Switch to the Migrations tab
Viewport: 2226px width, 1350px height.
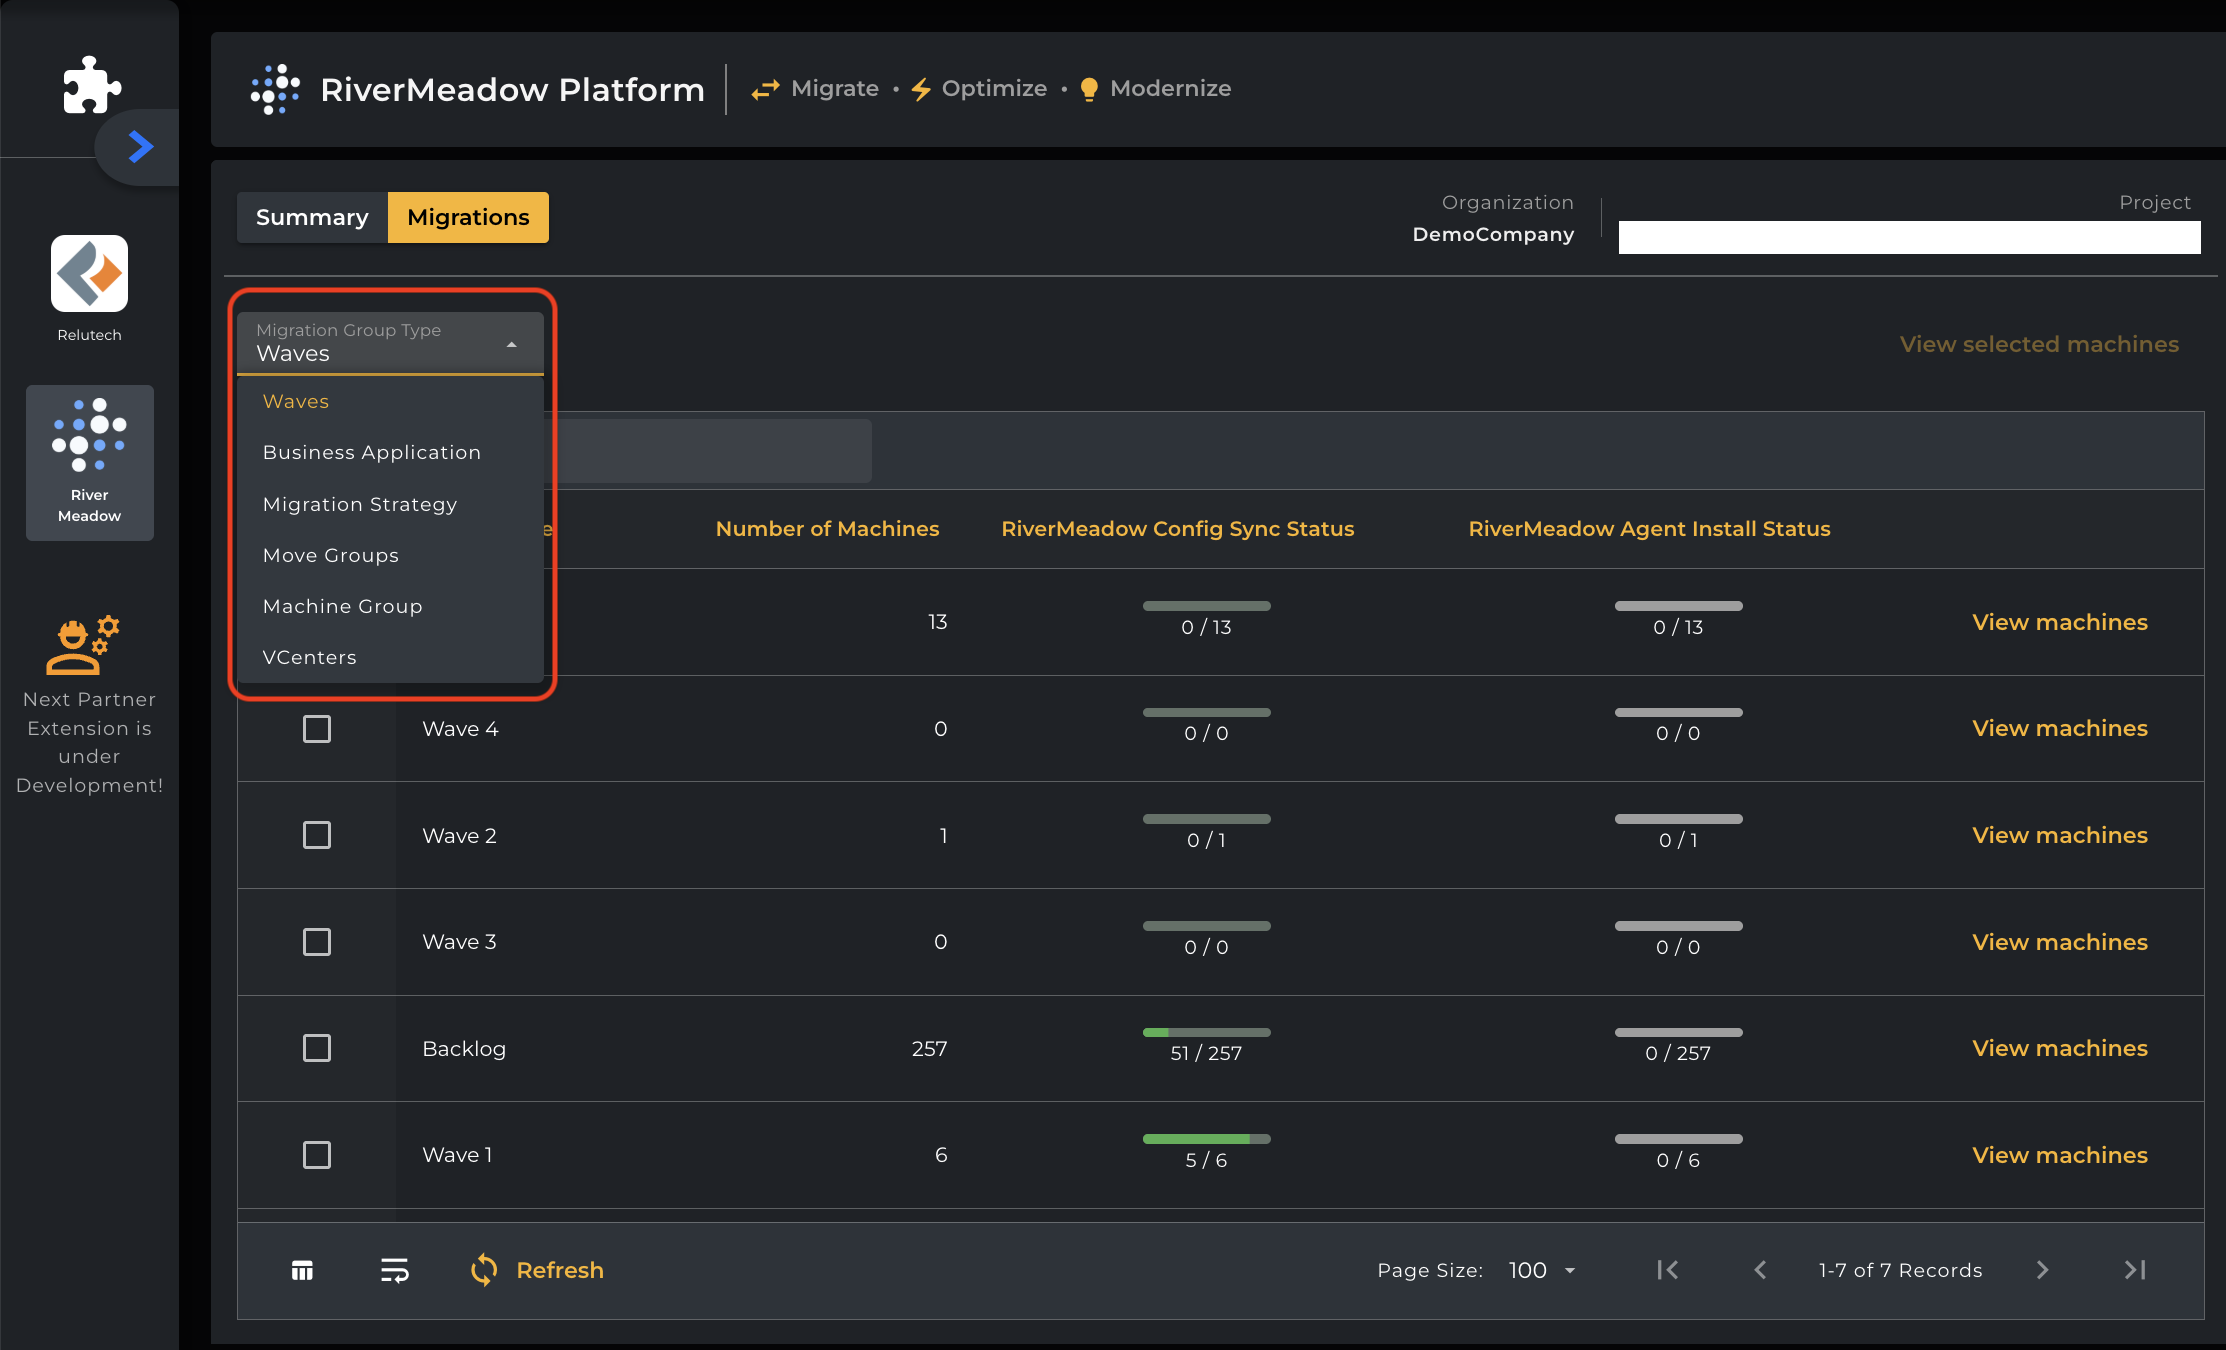tap(468, 217)
